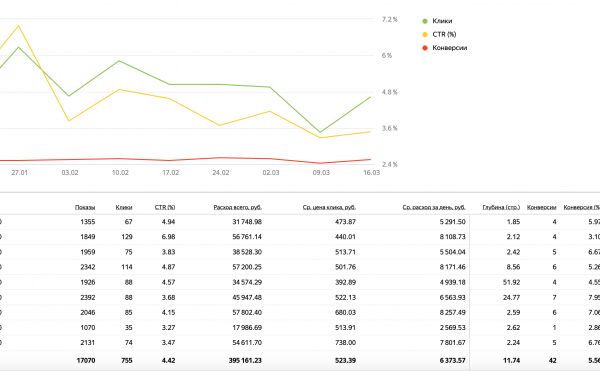Select spend value 54 611.70
The image size is (600, 371).
pos(247,343)
